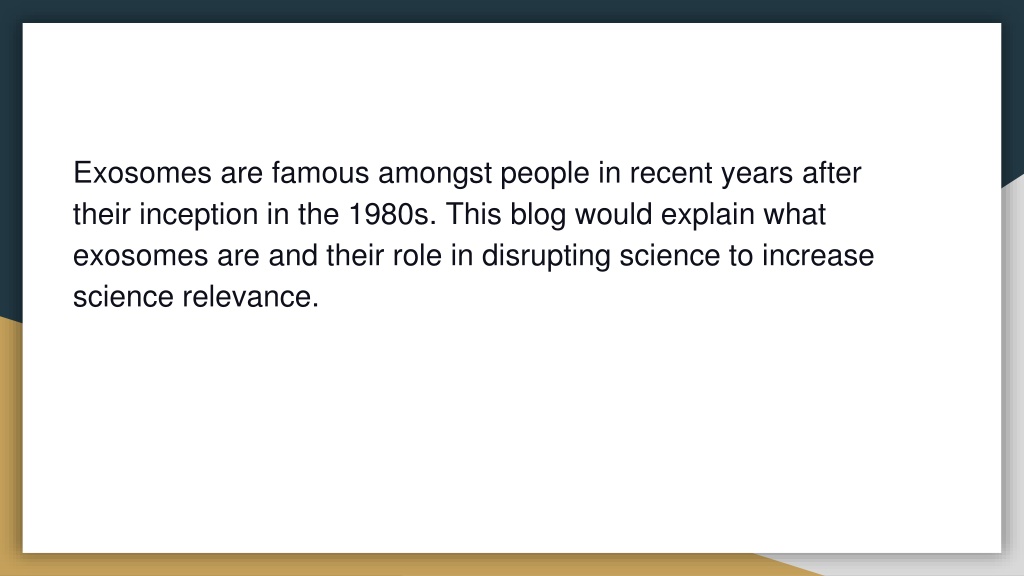Click the word "famous" in first line
1024x576 pixels.
(x=320, y=173)
